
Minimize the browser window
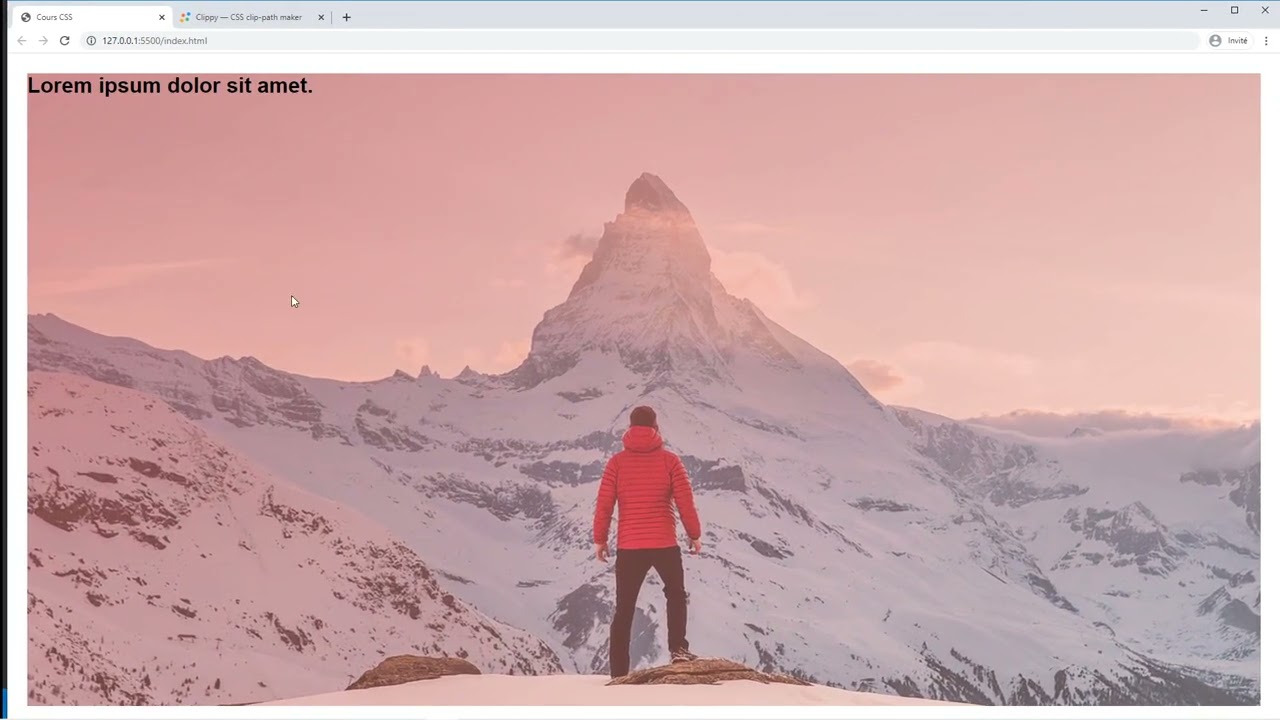click(x=1204, y=10)
